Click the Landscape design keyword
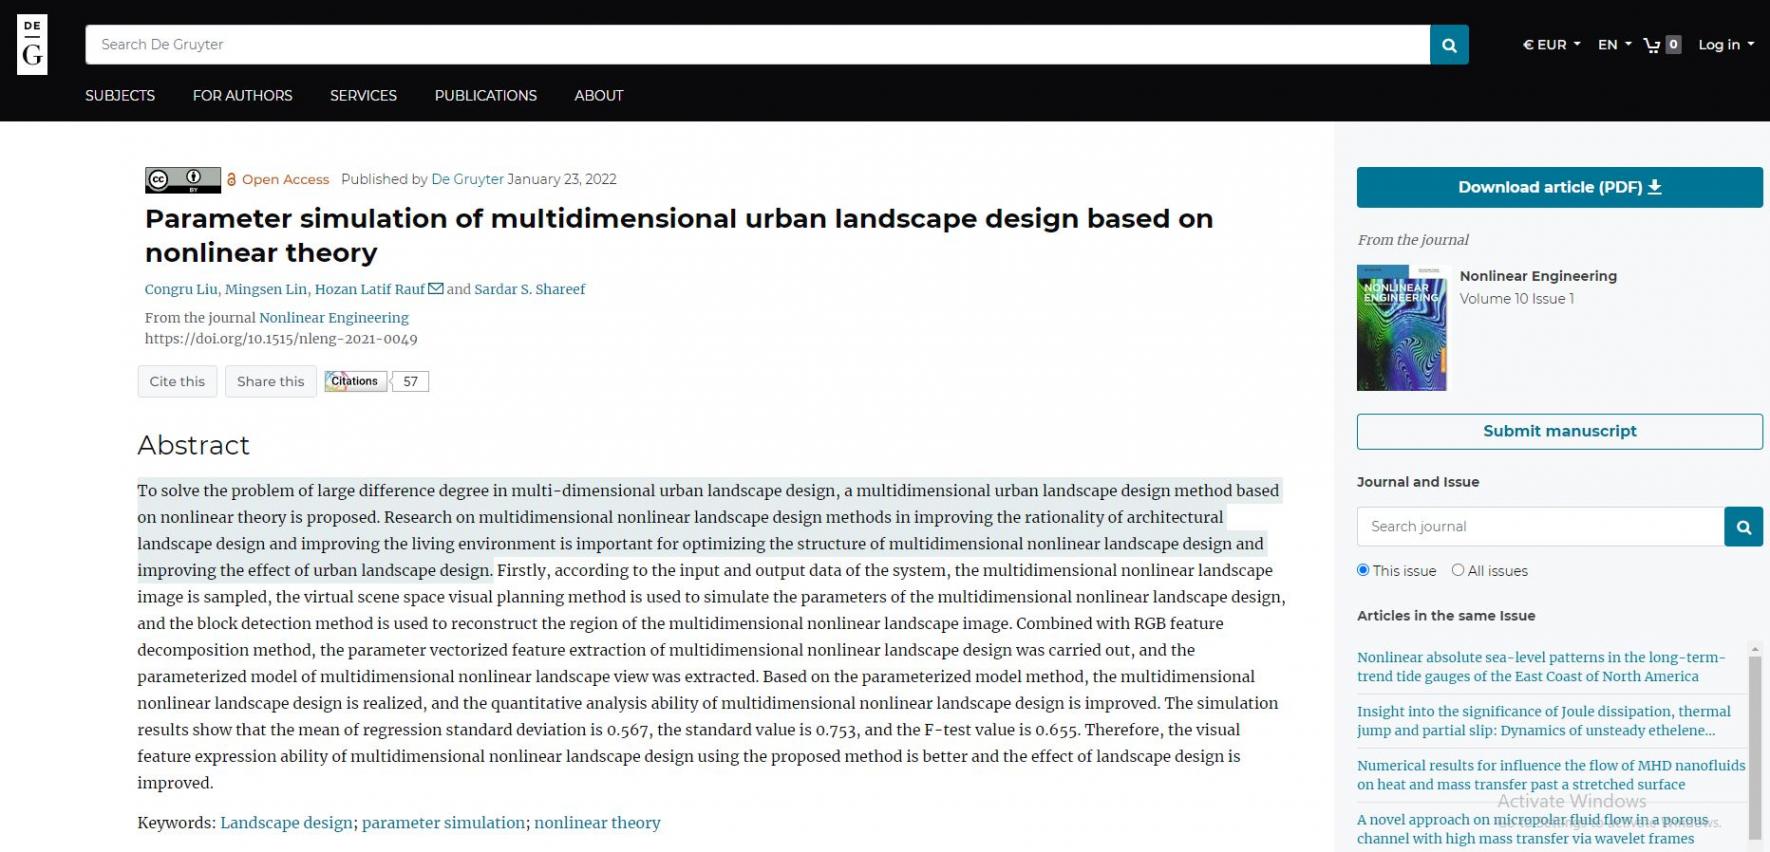 (286, 823)
